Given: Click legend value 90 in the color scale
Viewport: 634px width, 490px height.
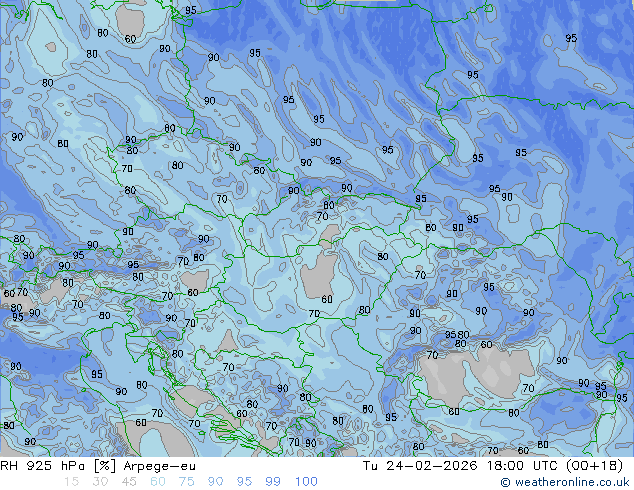Looking at the screenshot, I should pyautogui.click(x=215, y=482).
